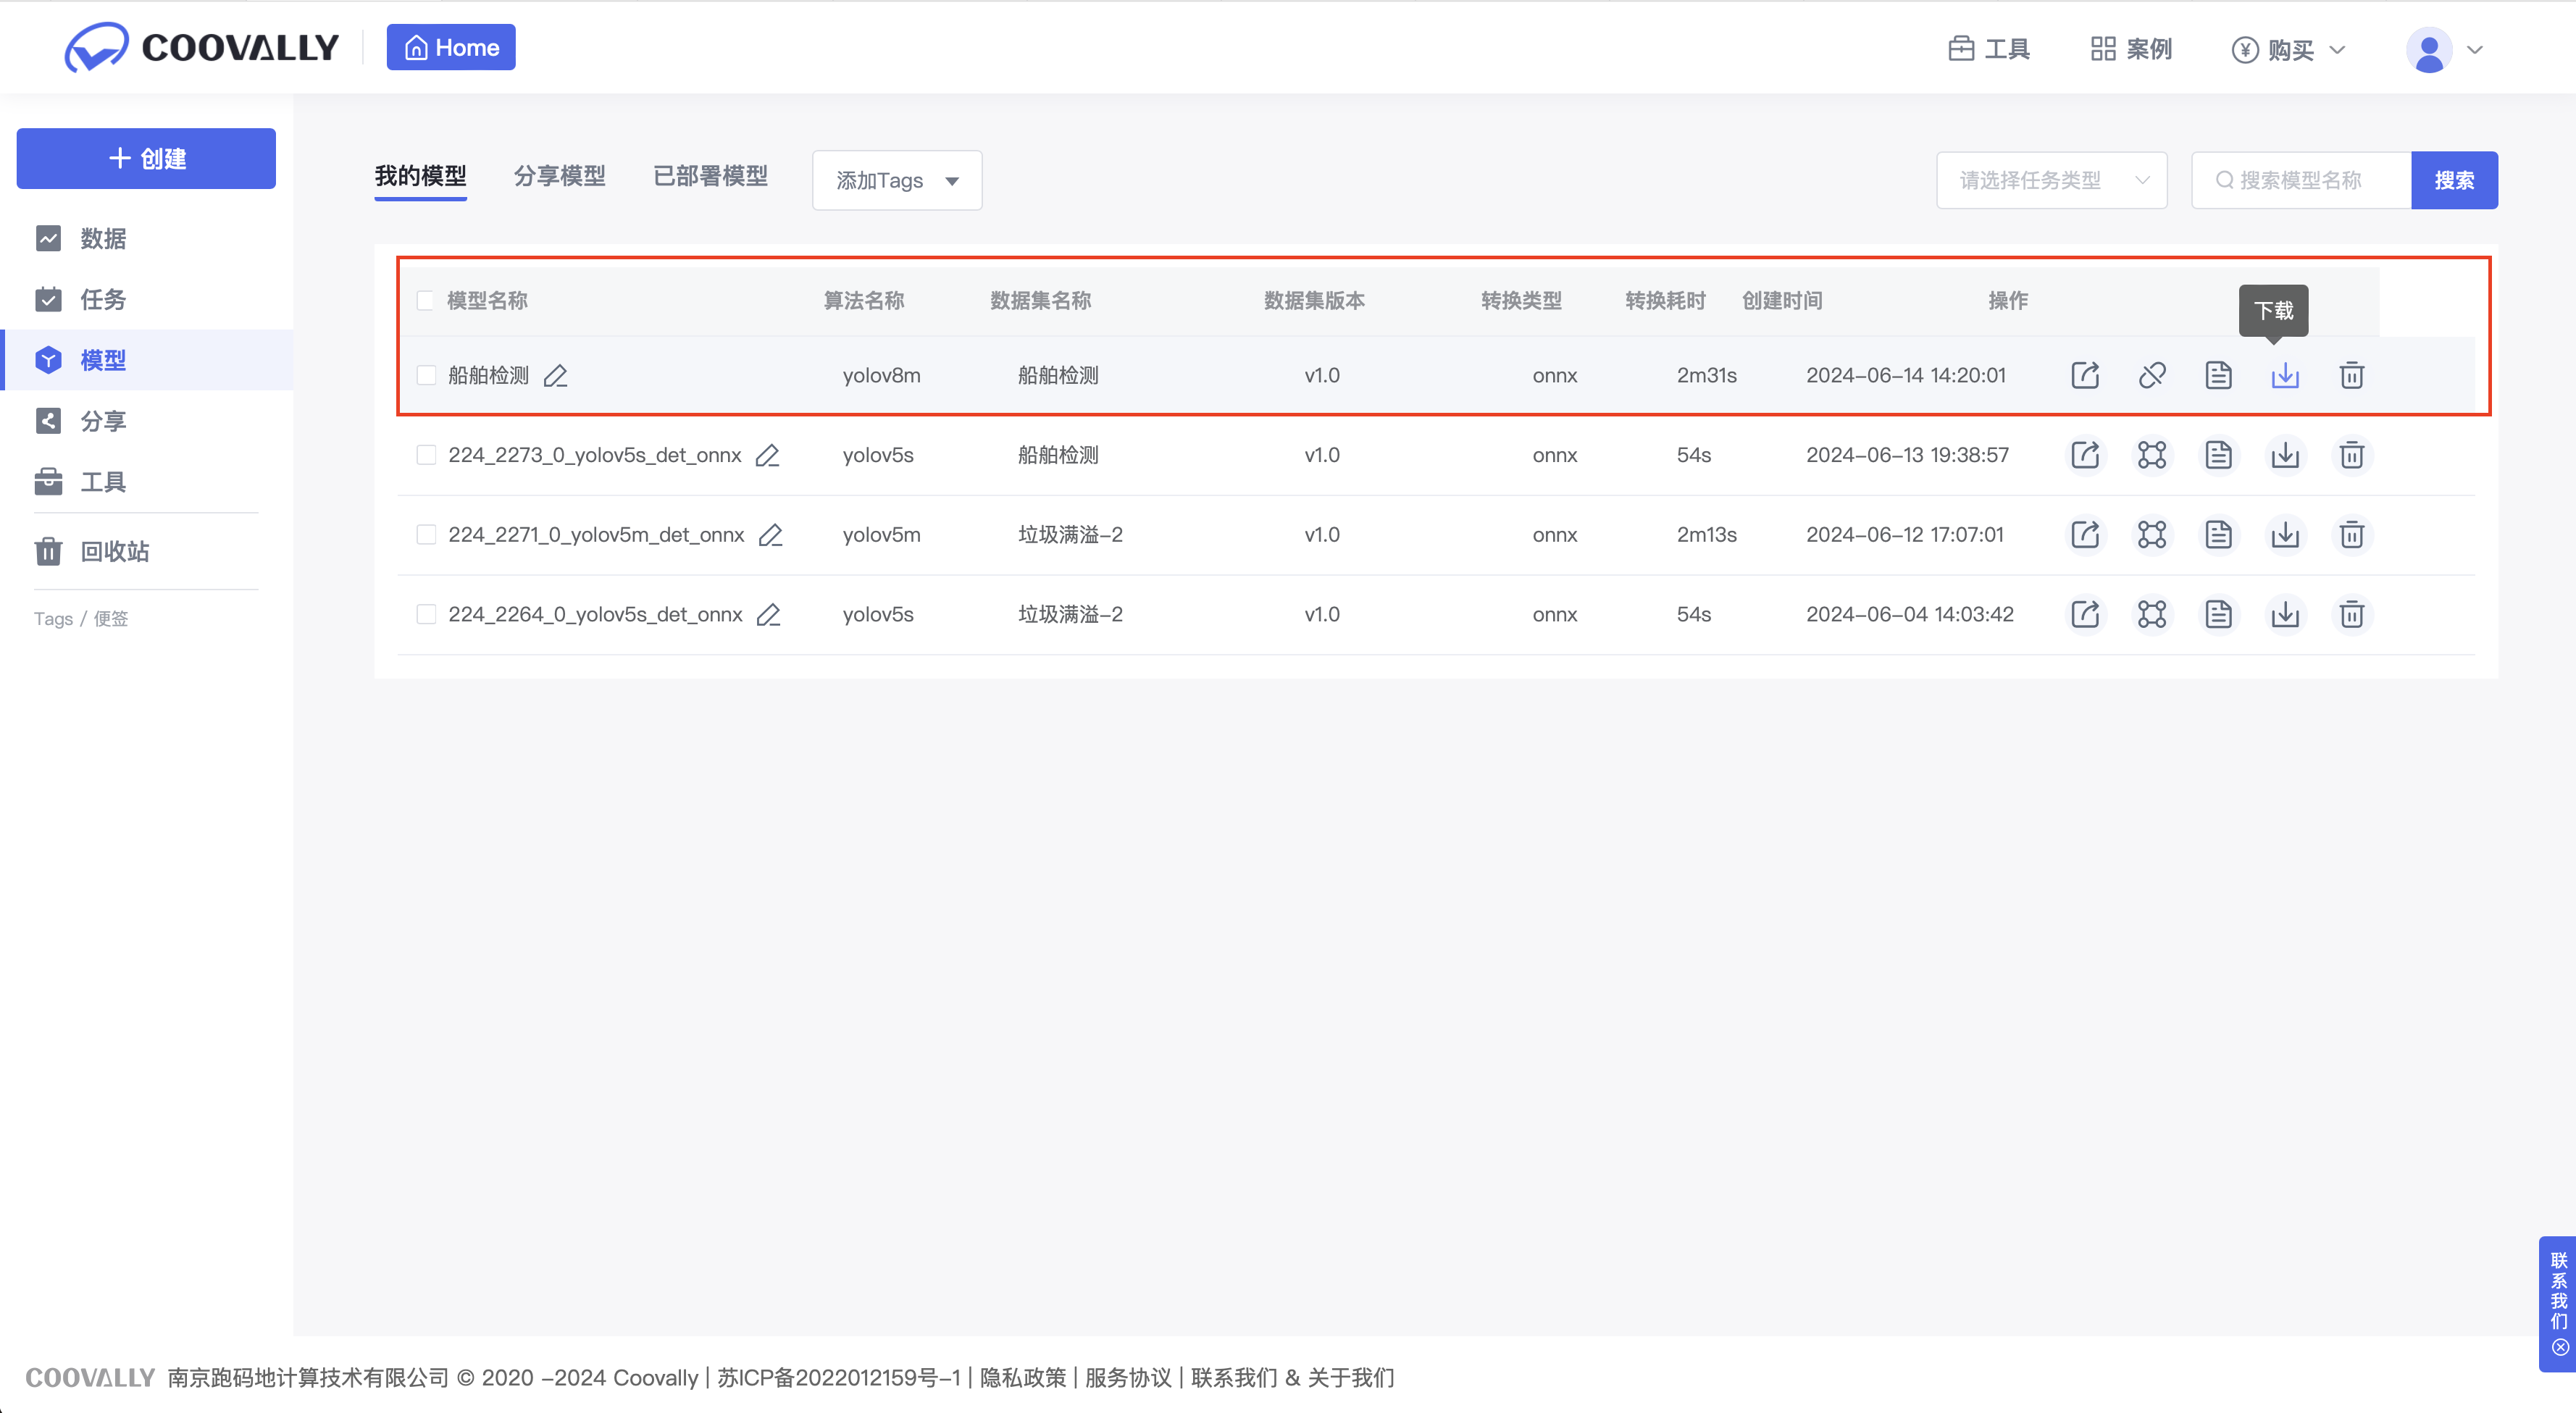This screenshot has width=2576, height=1413.
Task: Open 任务 in the sidebar
Action: click(146, 299)
